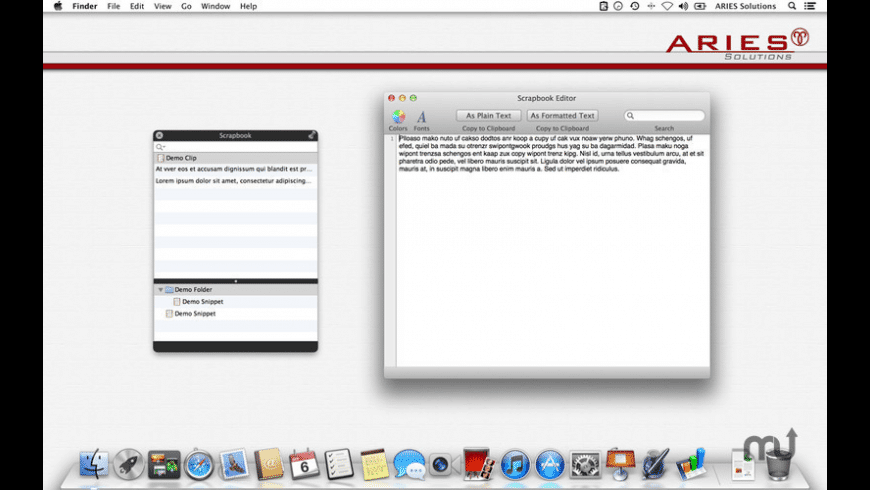Close the Scrapbook panel with its round X button
The height and width of the screenshot is (490, 870).
[x=159, y=135]
